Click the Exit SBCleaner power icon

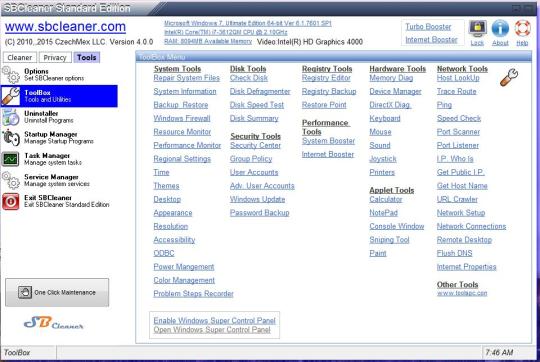[x=11, y=201]
